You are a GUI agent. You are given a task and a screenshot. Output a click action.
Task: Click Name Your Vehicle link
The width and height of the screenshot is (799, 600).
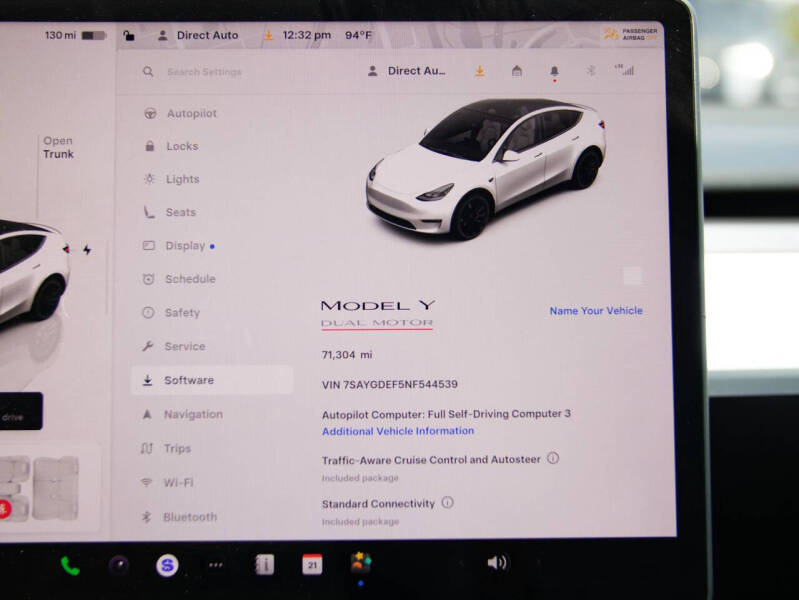(596, 310)
